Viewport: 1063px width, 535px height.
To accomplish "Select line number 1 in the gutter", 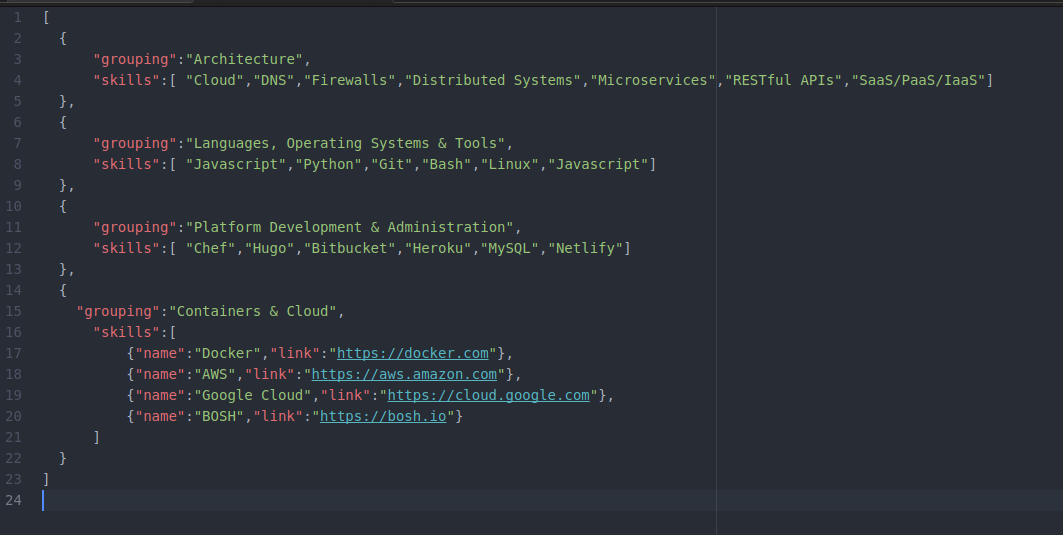I will [x=17, y=18].
